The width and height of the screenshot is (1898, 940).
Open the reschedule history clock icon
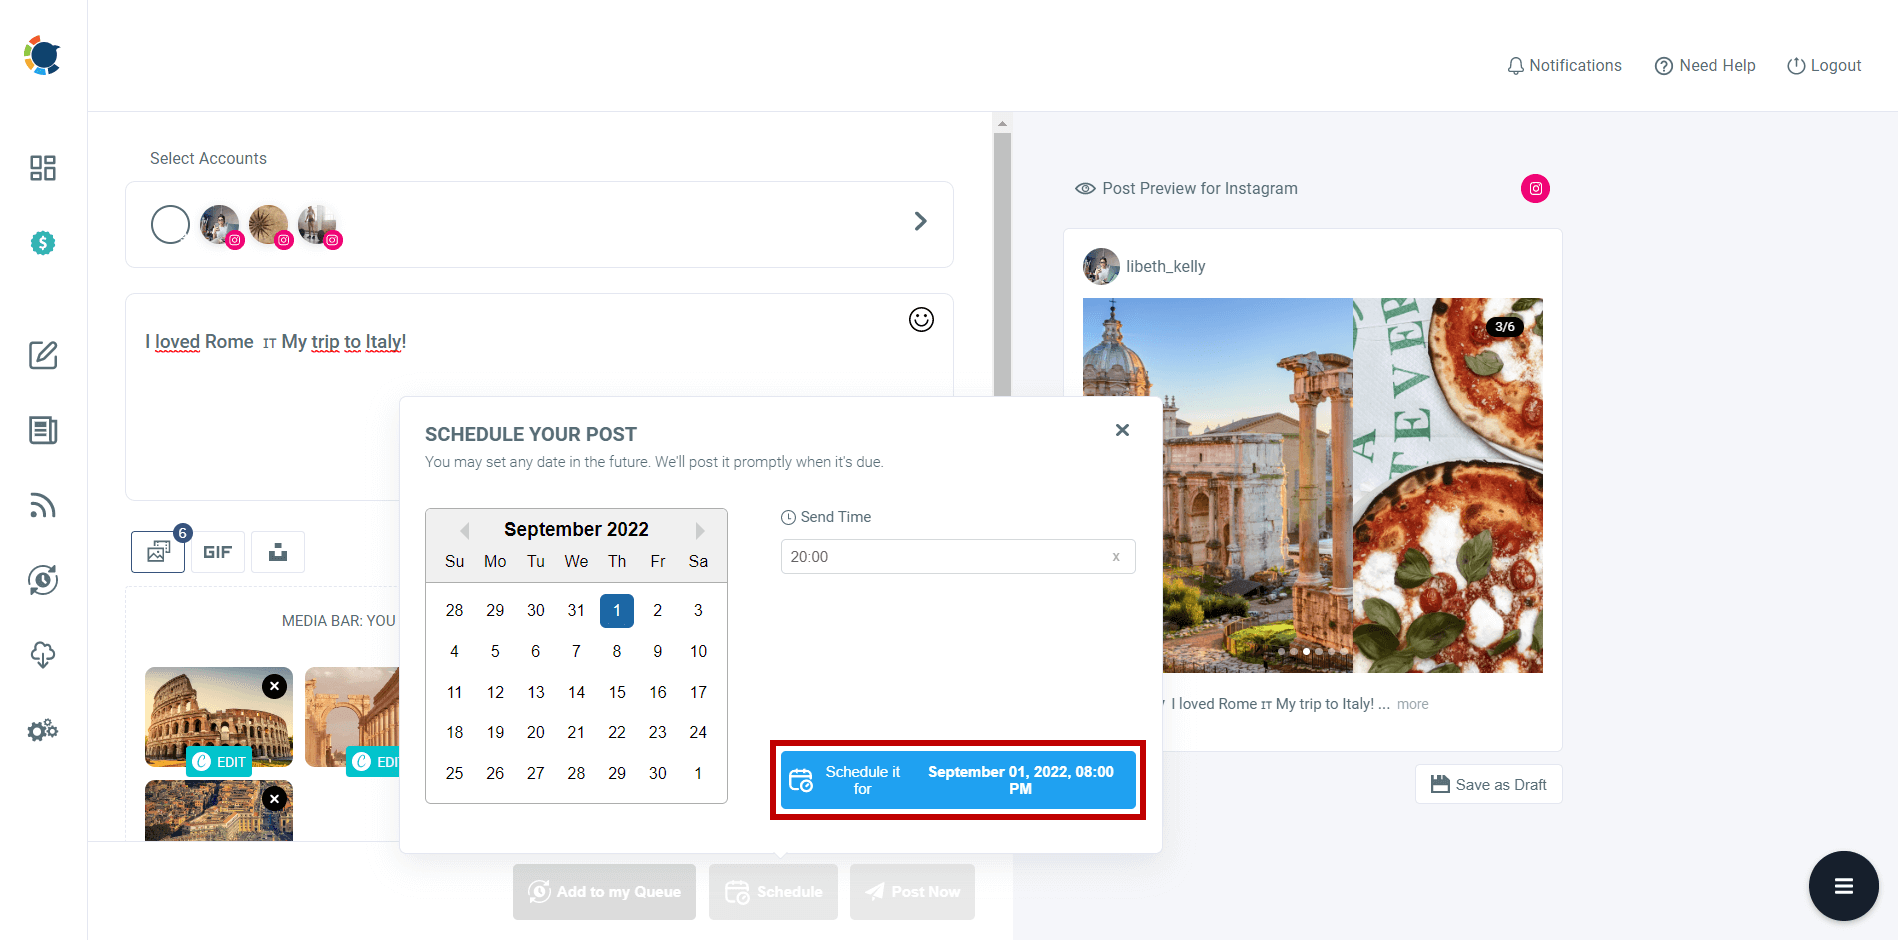[42, 580]
